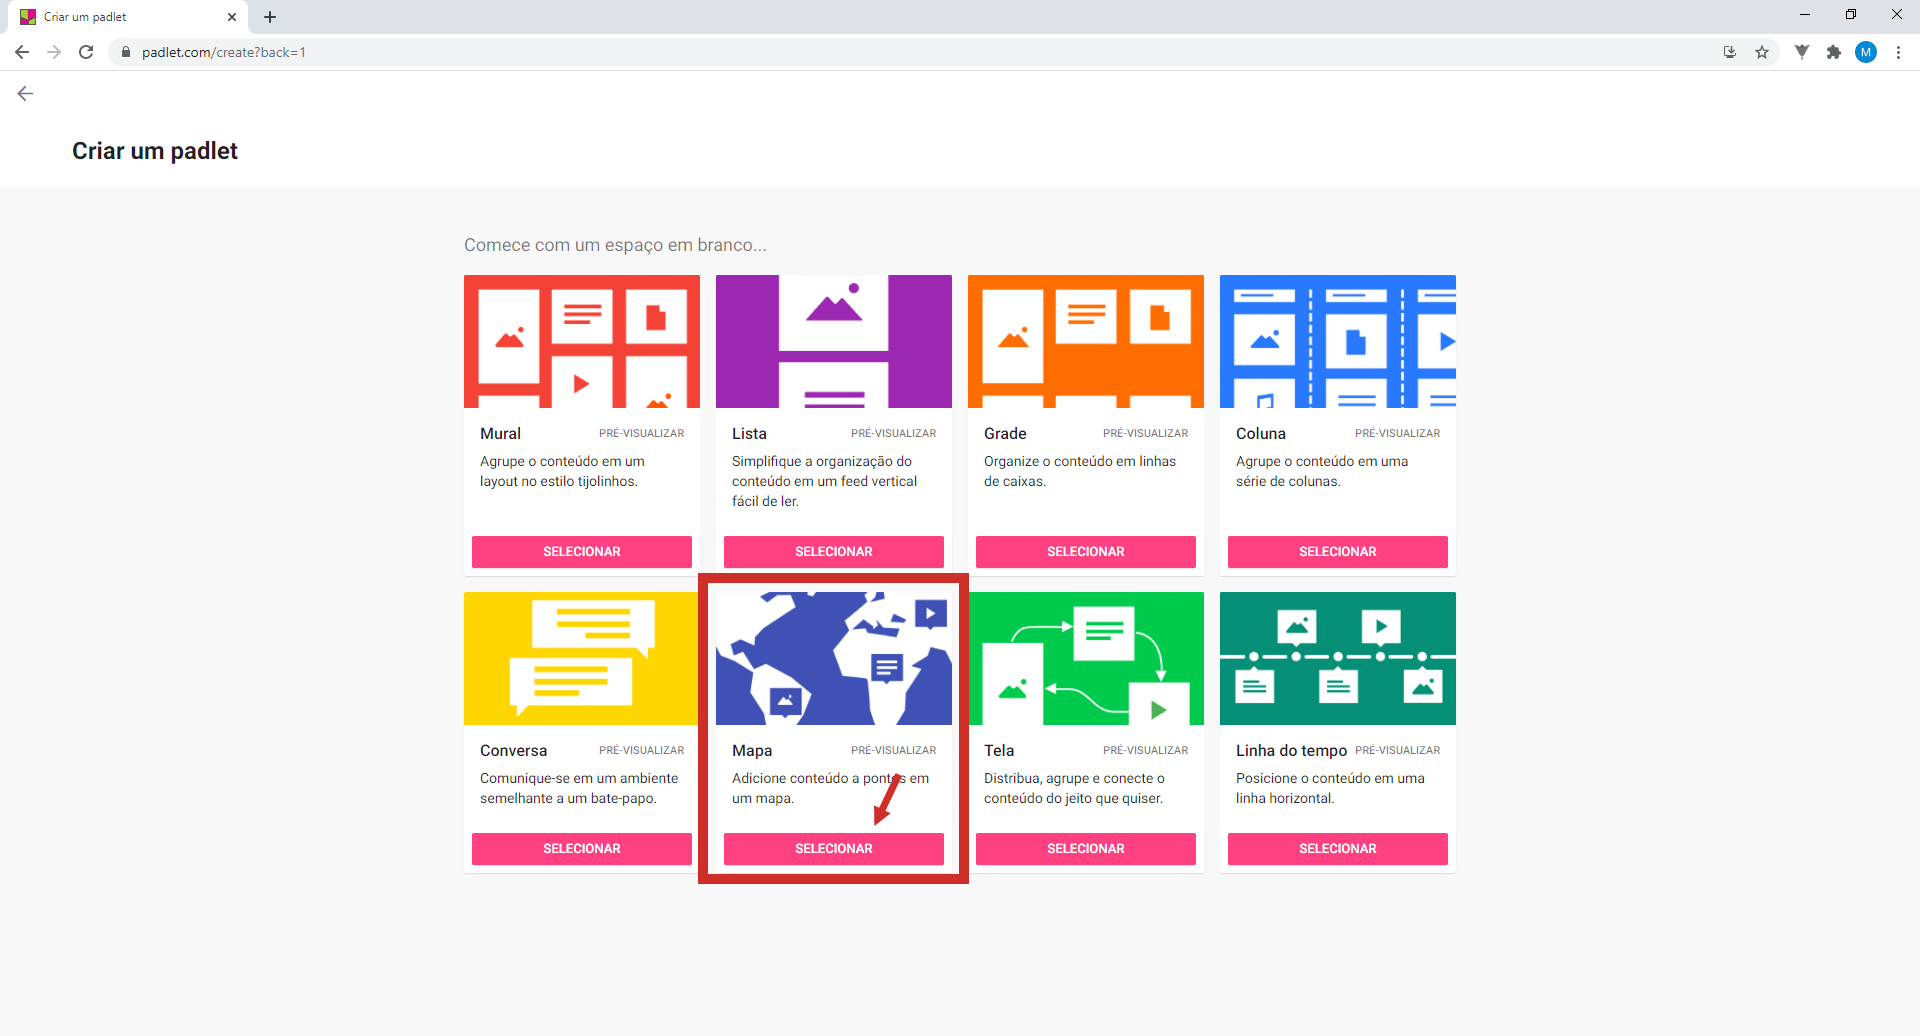The image size is (1920, 1036).
Task: Restore down the Chrome window
Action: click(x=1851, y=14)
